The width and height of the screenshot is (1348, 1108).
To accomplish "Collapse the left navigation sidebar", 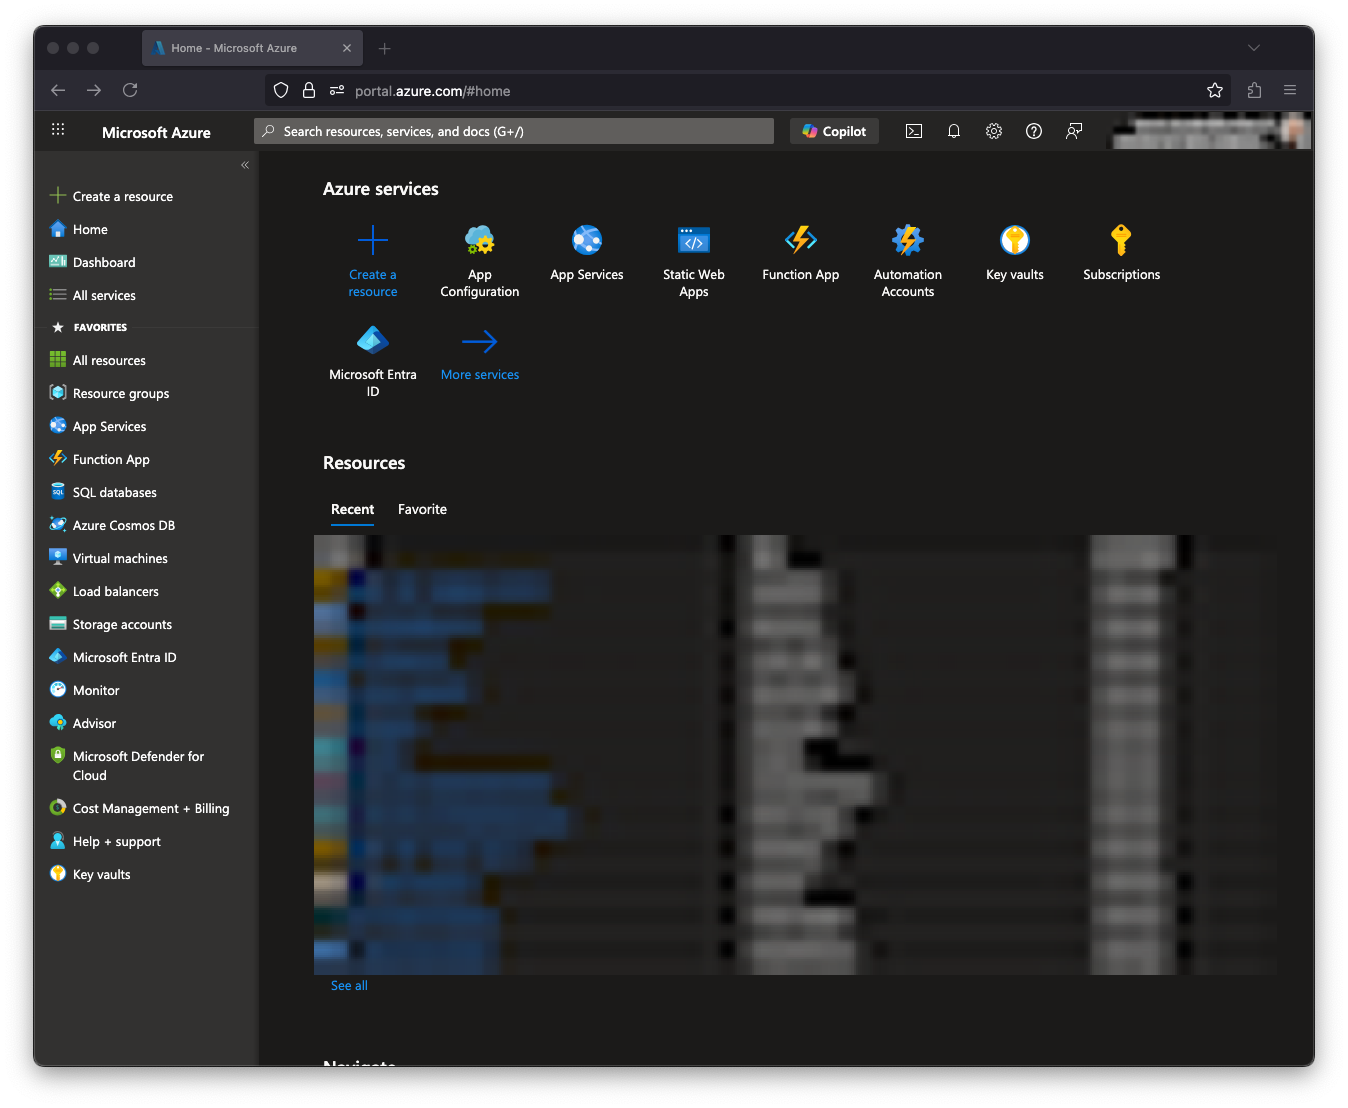I will point(244,165).
